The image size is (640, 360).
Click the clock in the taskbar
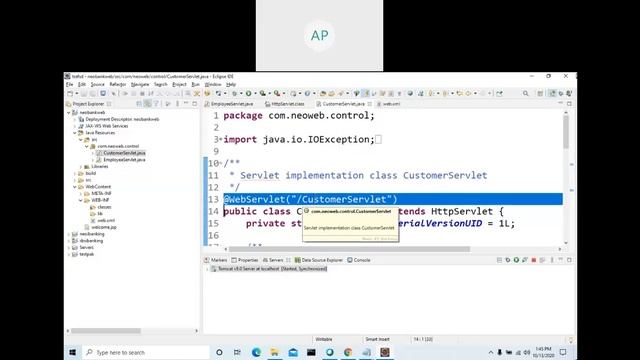click(x=543, y=352)
